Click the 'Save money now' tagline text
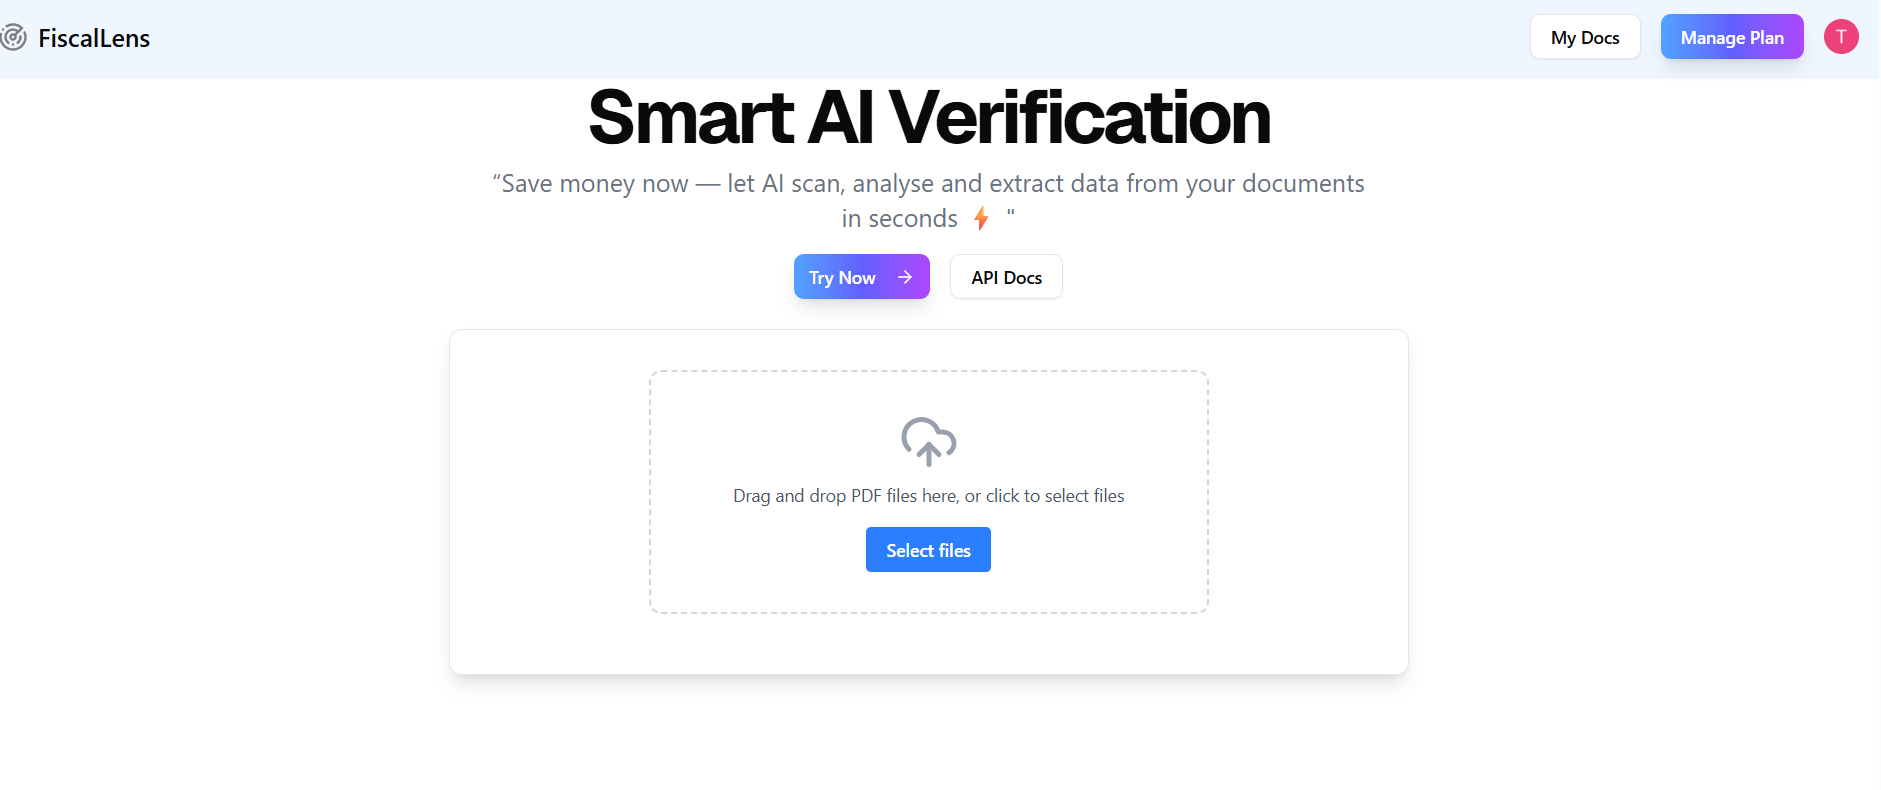 point(595,184)
